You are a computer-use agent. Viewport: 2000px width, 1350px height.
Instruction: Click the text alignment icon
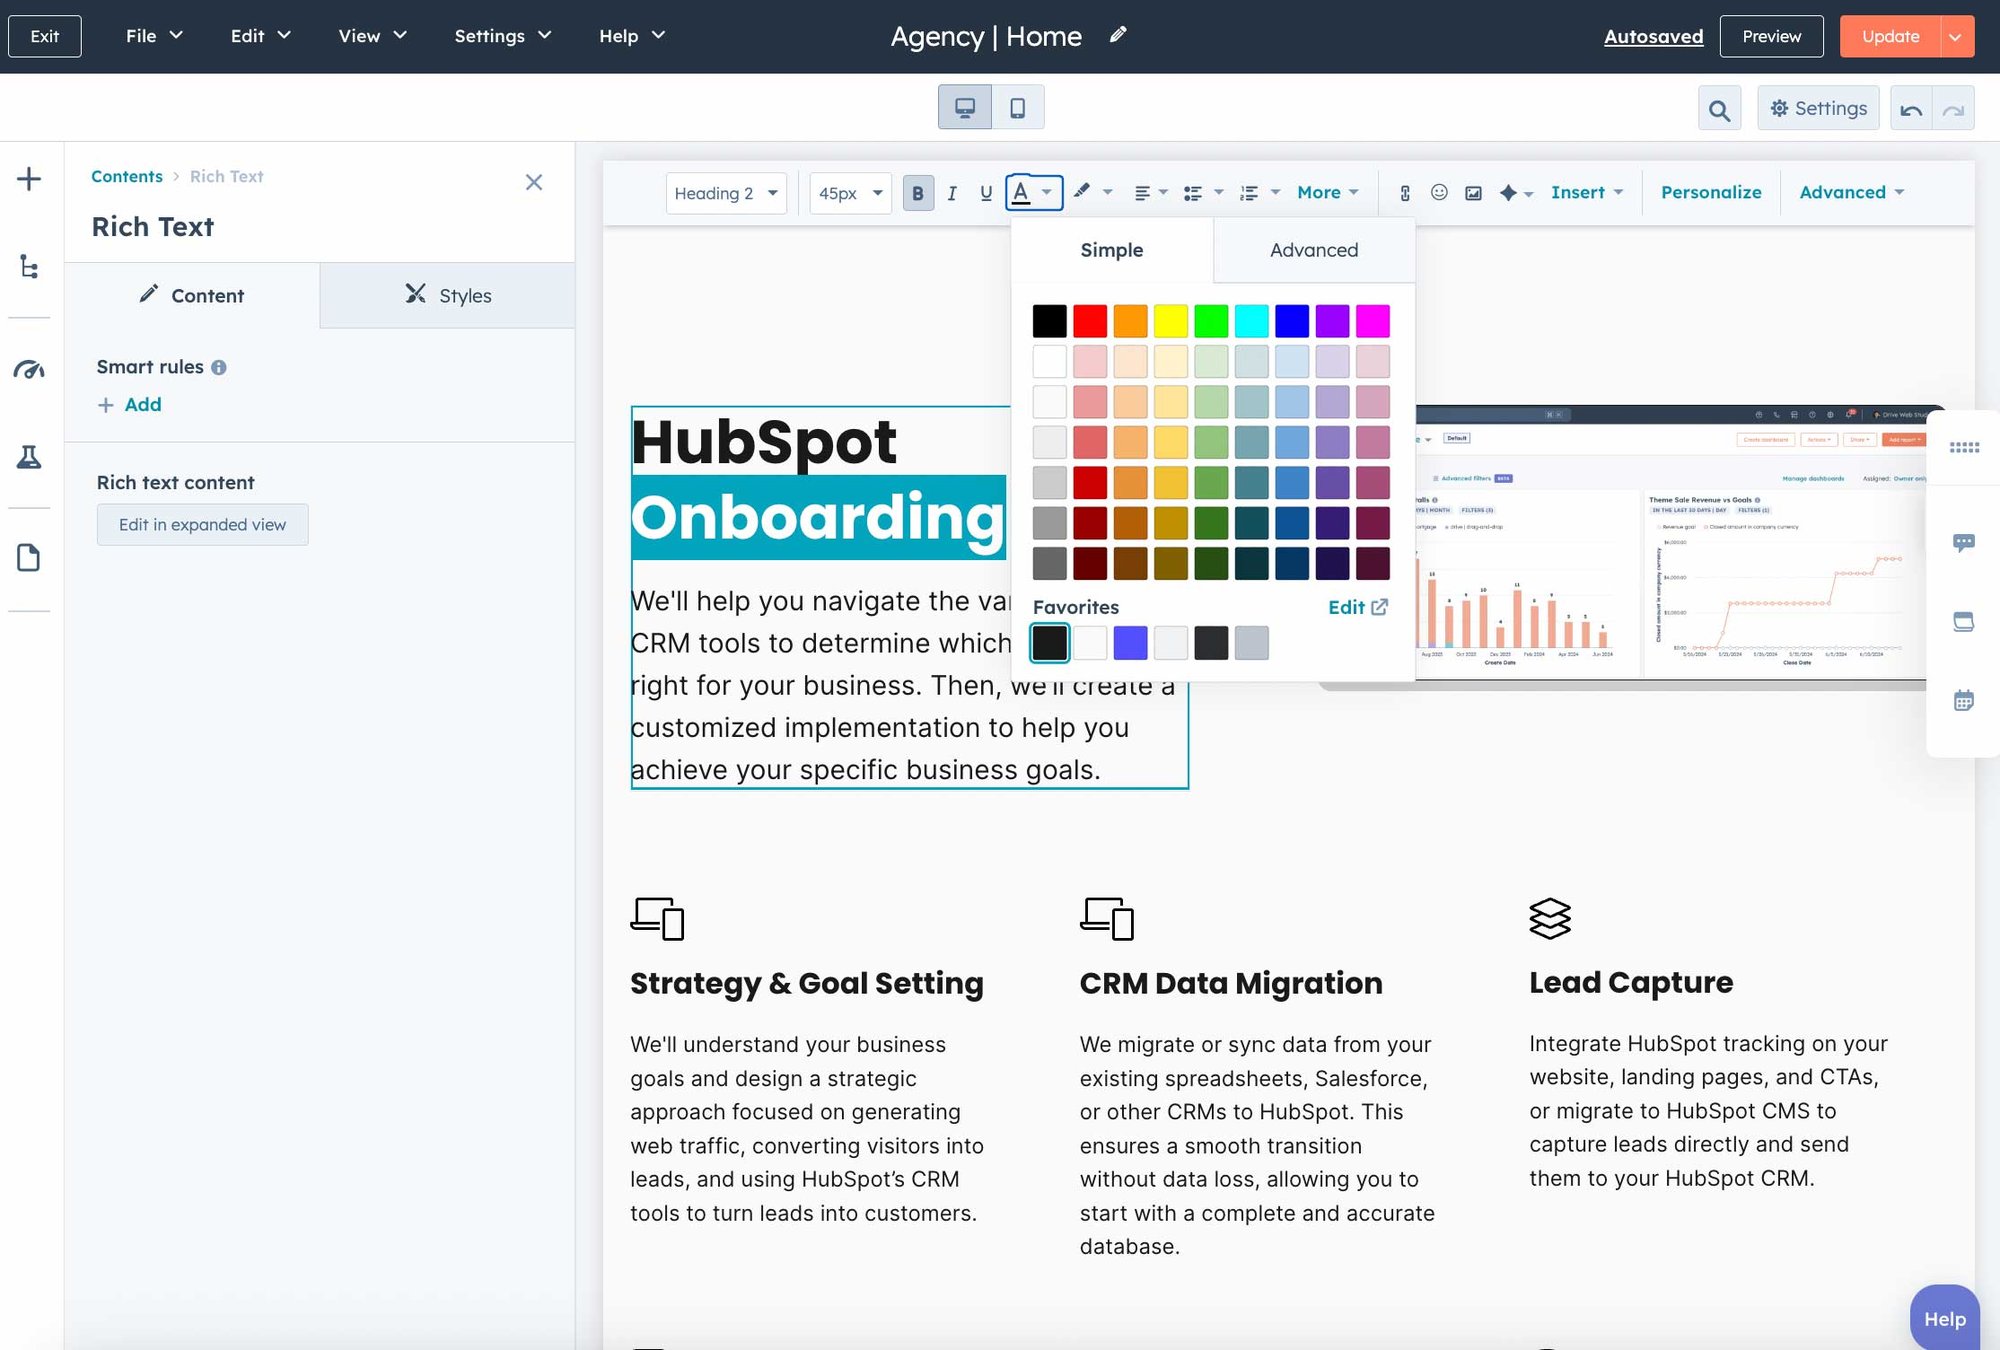click(1142, 193)
